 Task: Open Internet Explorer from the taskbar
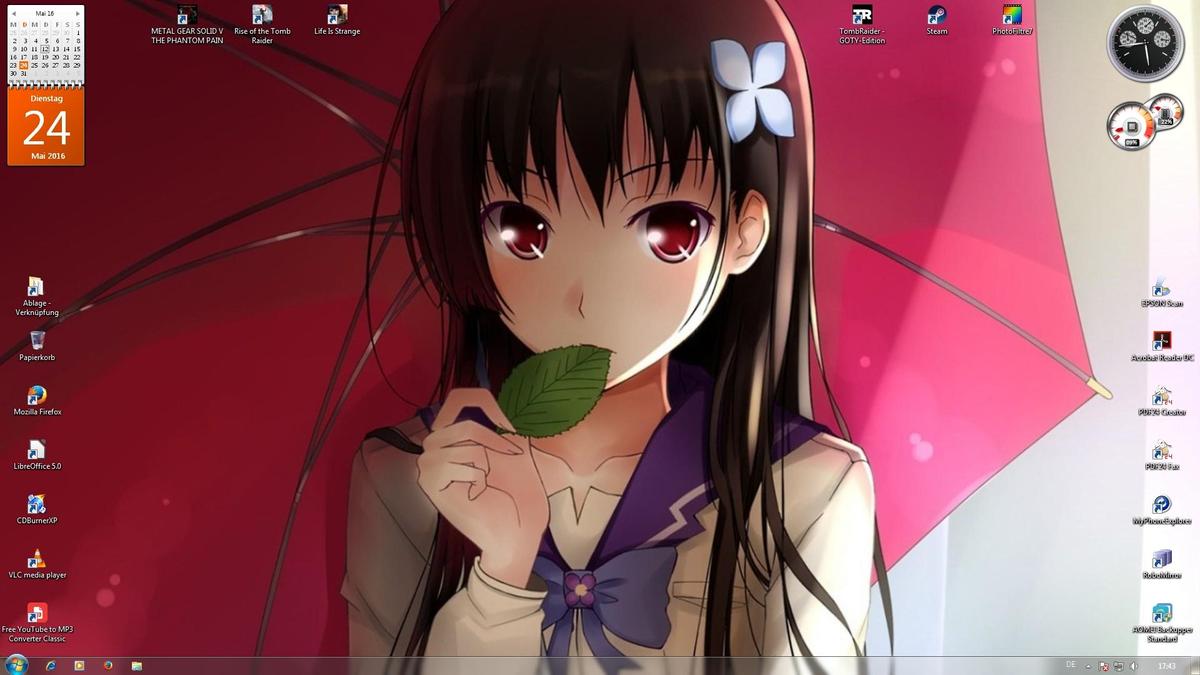coord(50,665)
